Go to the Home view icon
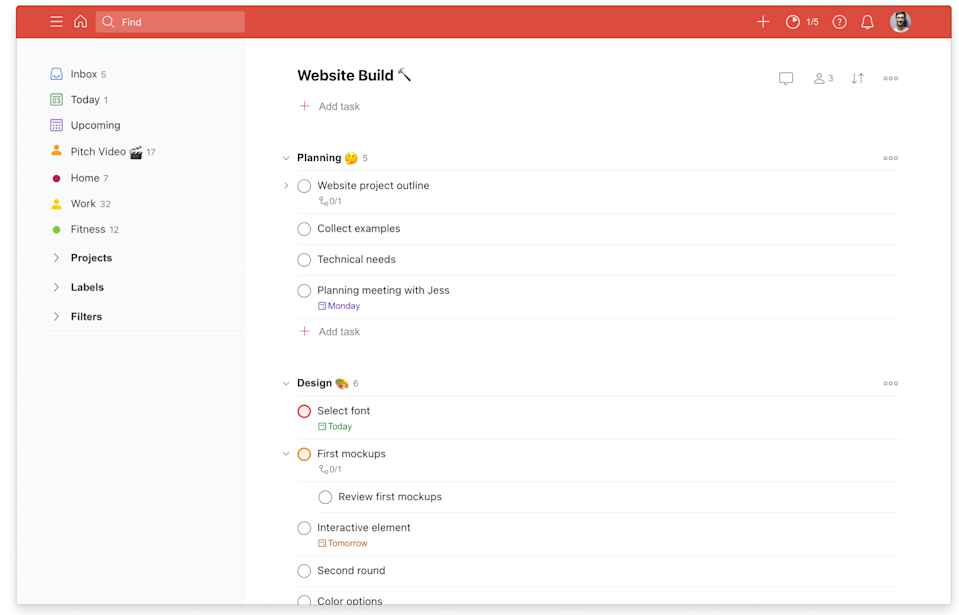959x615 pixels. 81,22
